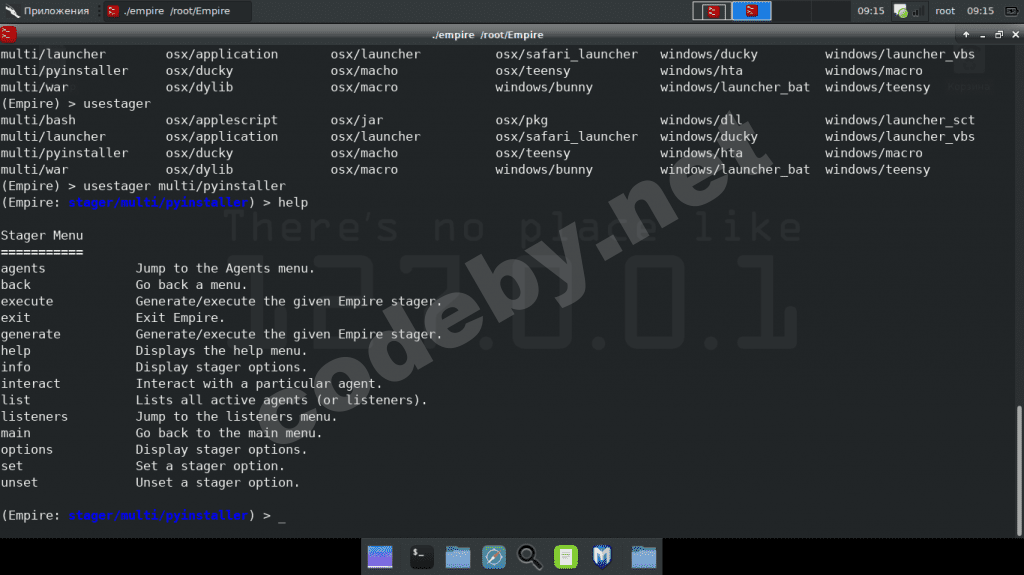The height and width of the screenshot is (575, 1024).
Task: Open the root user menu
Action: point(945,11)
